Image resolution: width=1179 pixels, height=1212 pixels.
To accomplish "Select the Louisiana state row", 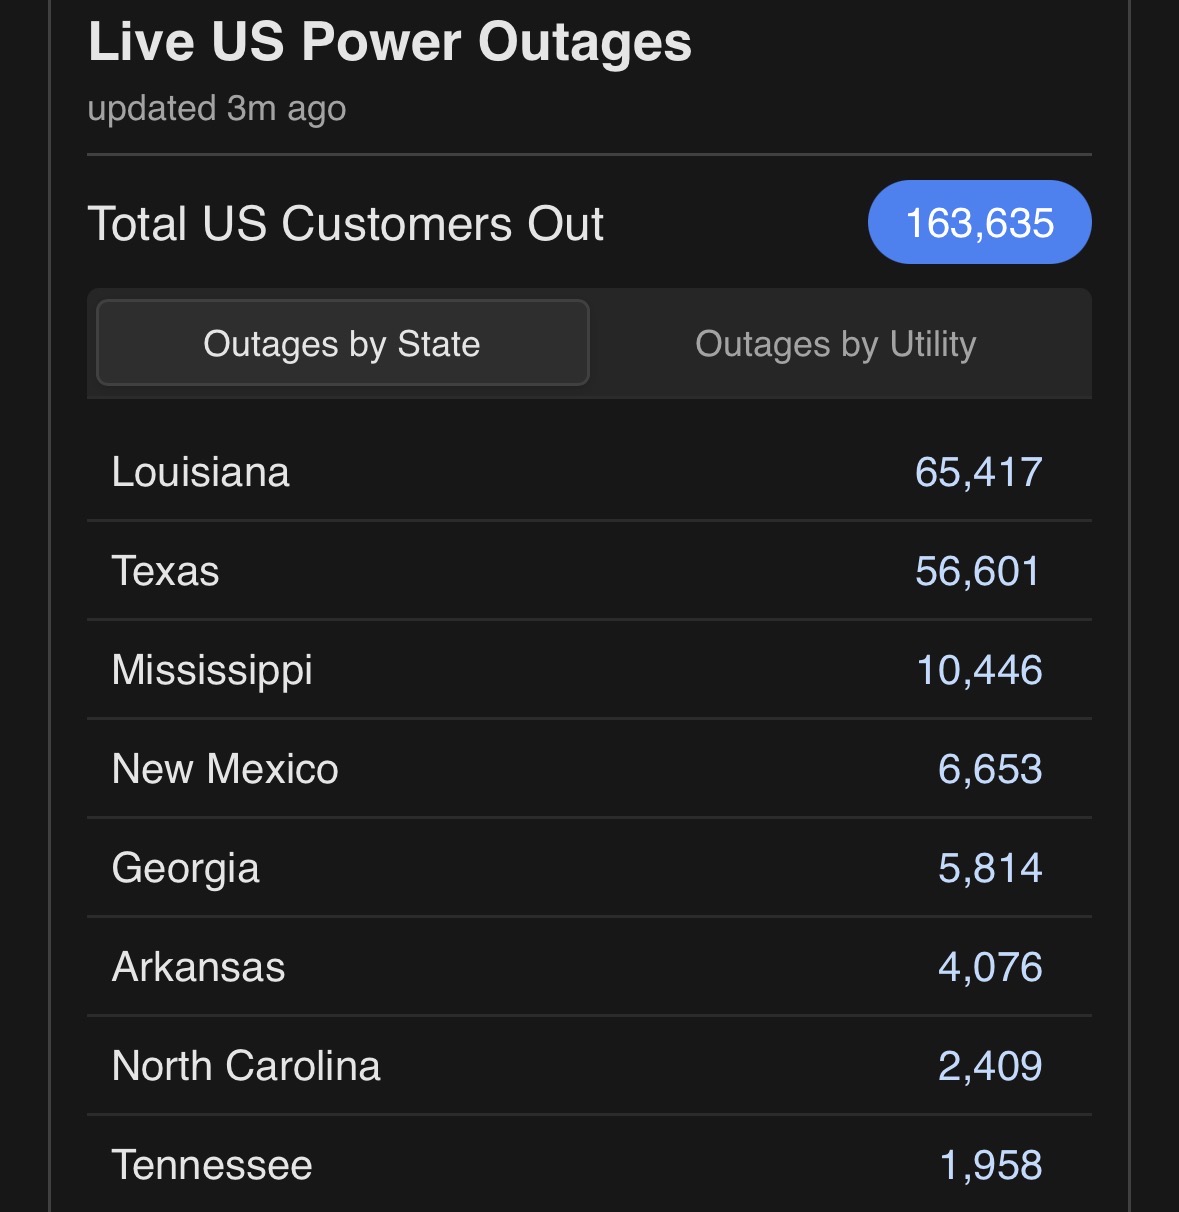I will point(201,472).
